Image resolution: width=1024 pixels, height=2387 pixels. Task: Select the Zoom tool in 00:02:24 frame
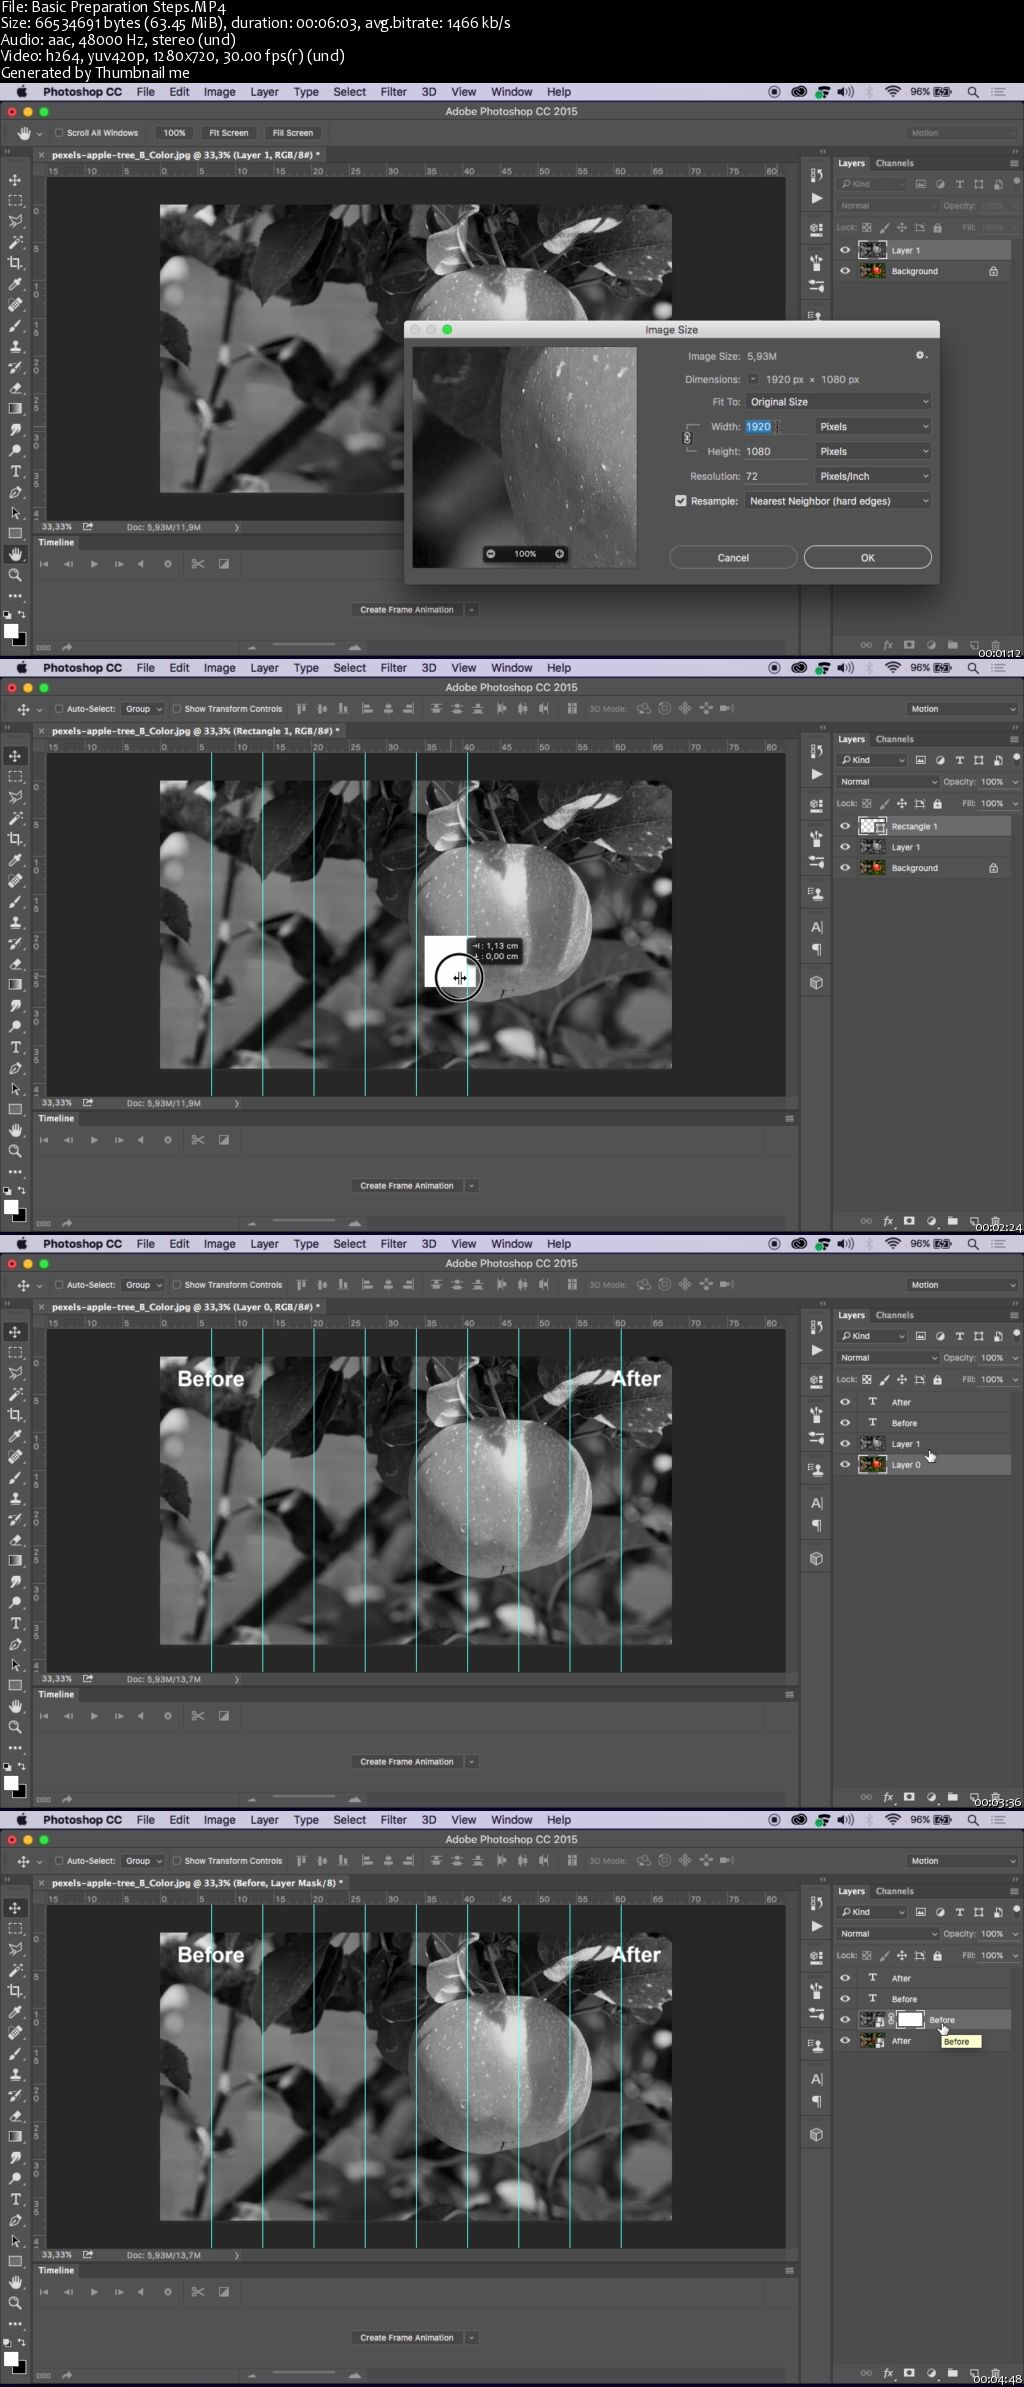point(15,1151)
